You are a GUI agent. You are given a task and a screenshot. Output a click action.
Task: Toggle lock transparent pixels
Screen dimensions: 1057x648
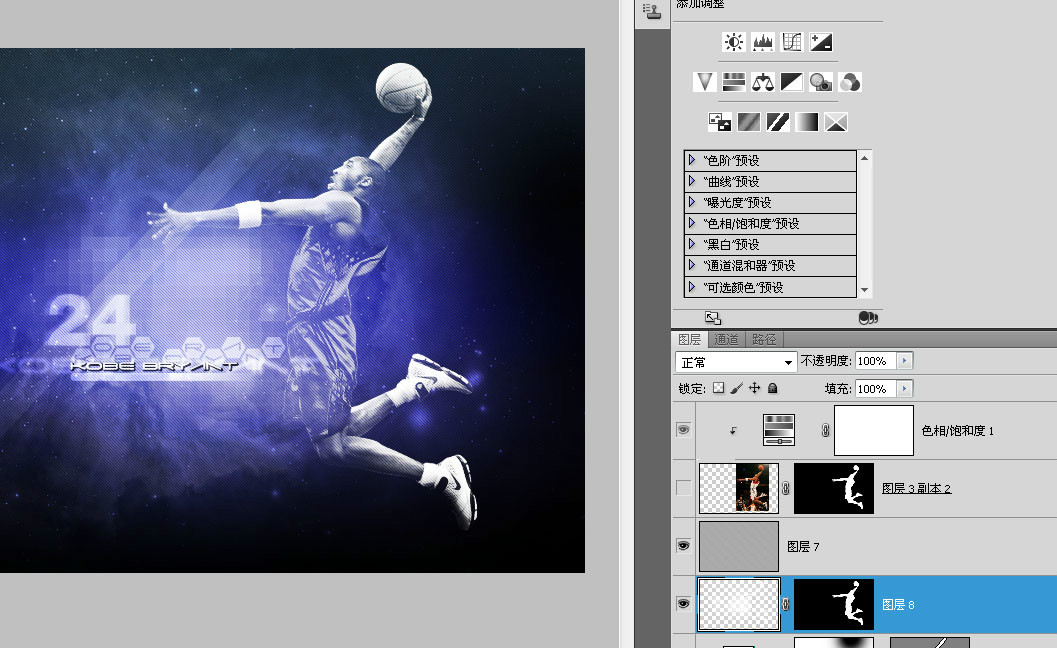click(719, 388)
